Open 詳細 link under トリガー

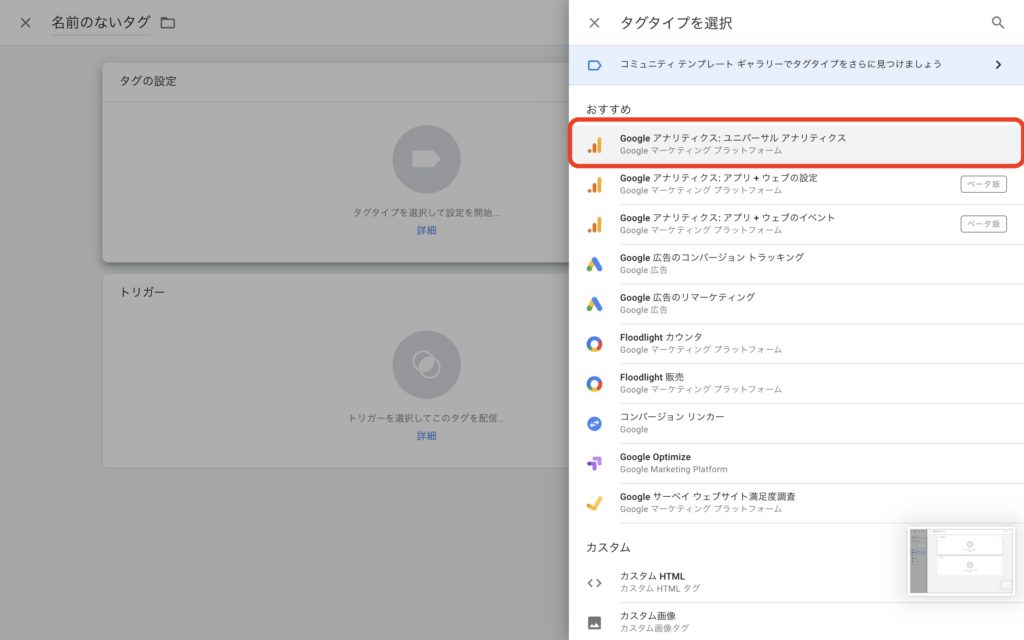pyautogui.click(x=426, y=436)
